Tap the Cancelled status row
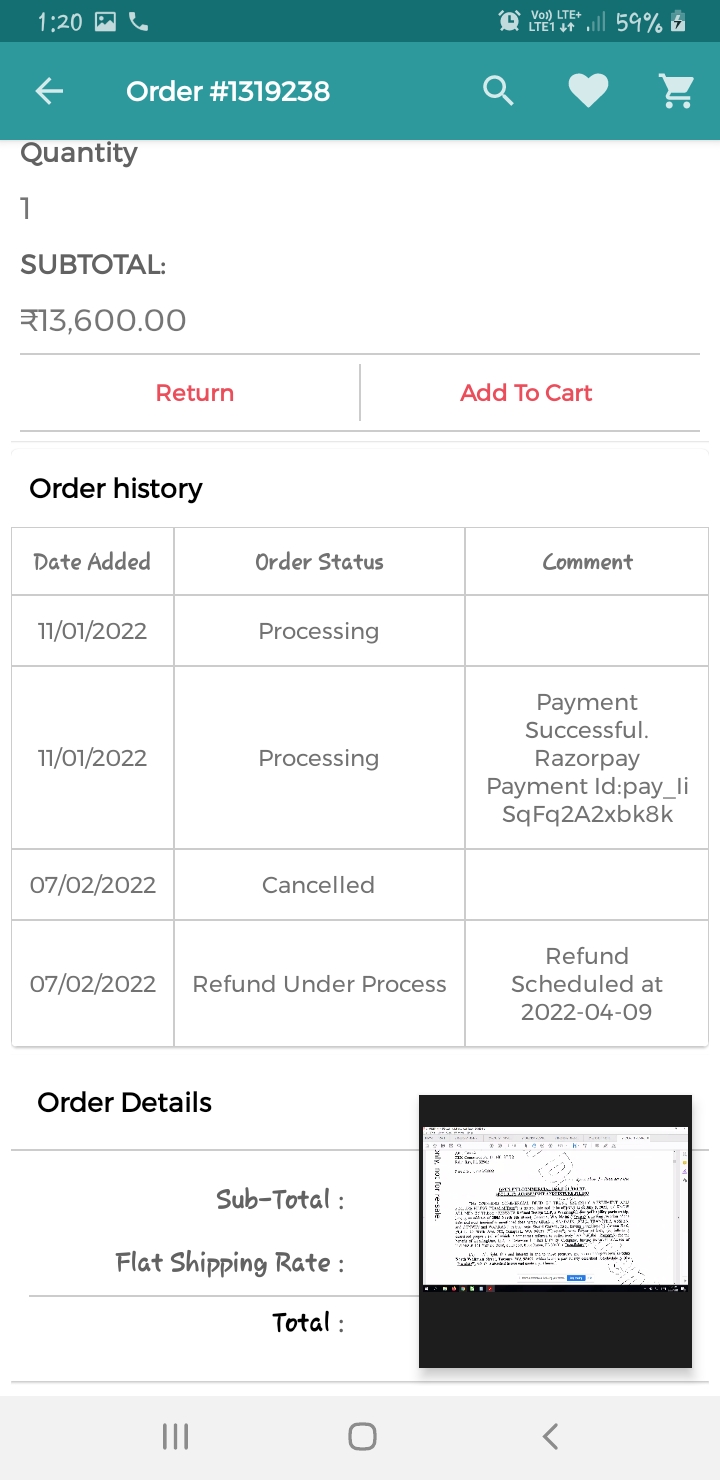Image resolution: width=720 pixels, height=1480 pixels. click(318, 885)
